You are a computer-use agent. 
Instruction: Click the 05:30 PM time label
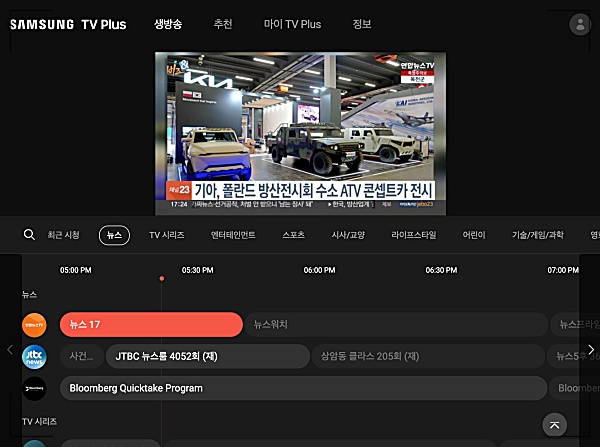pos(197,270)
